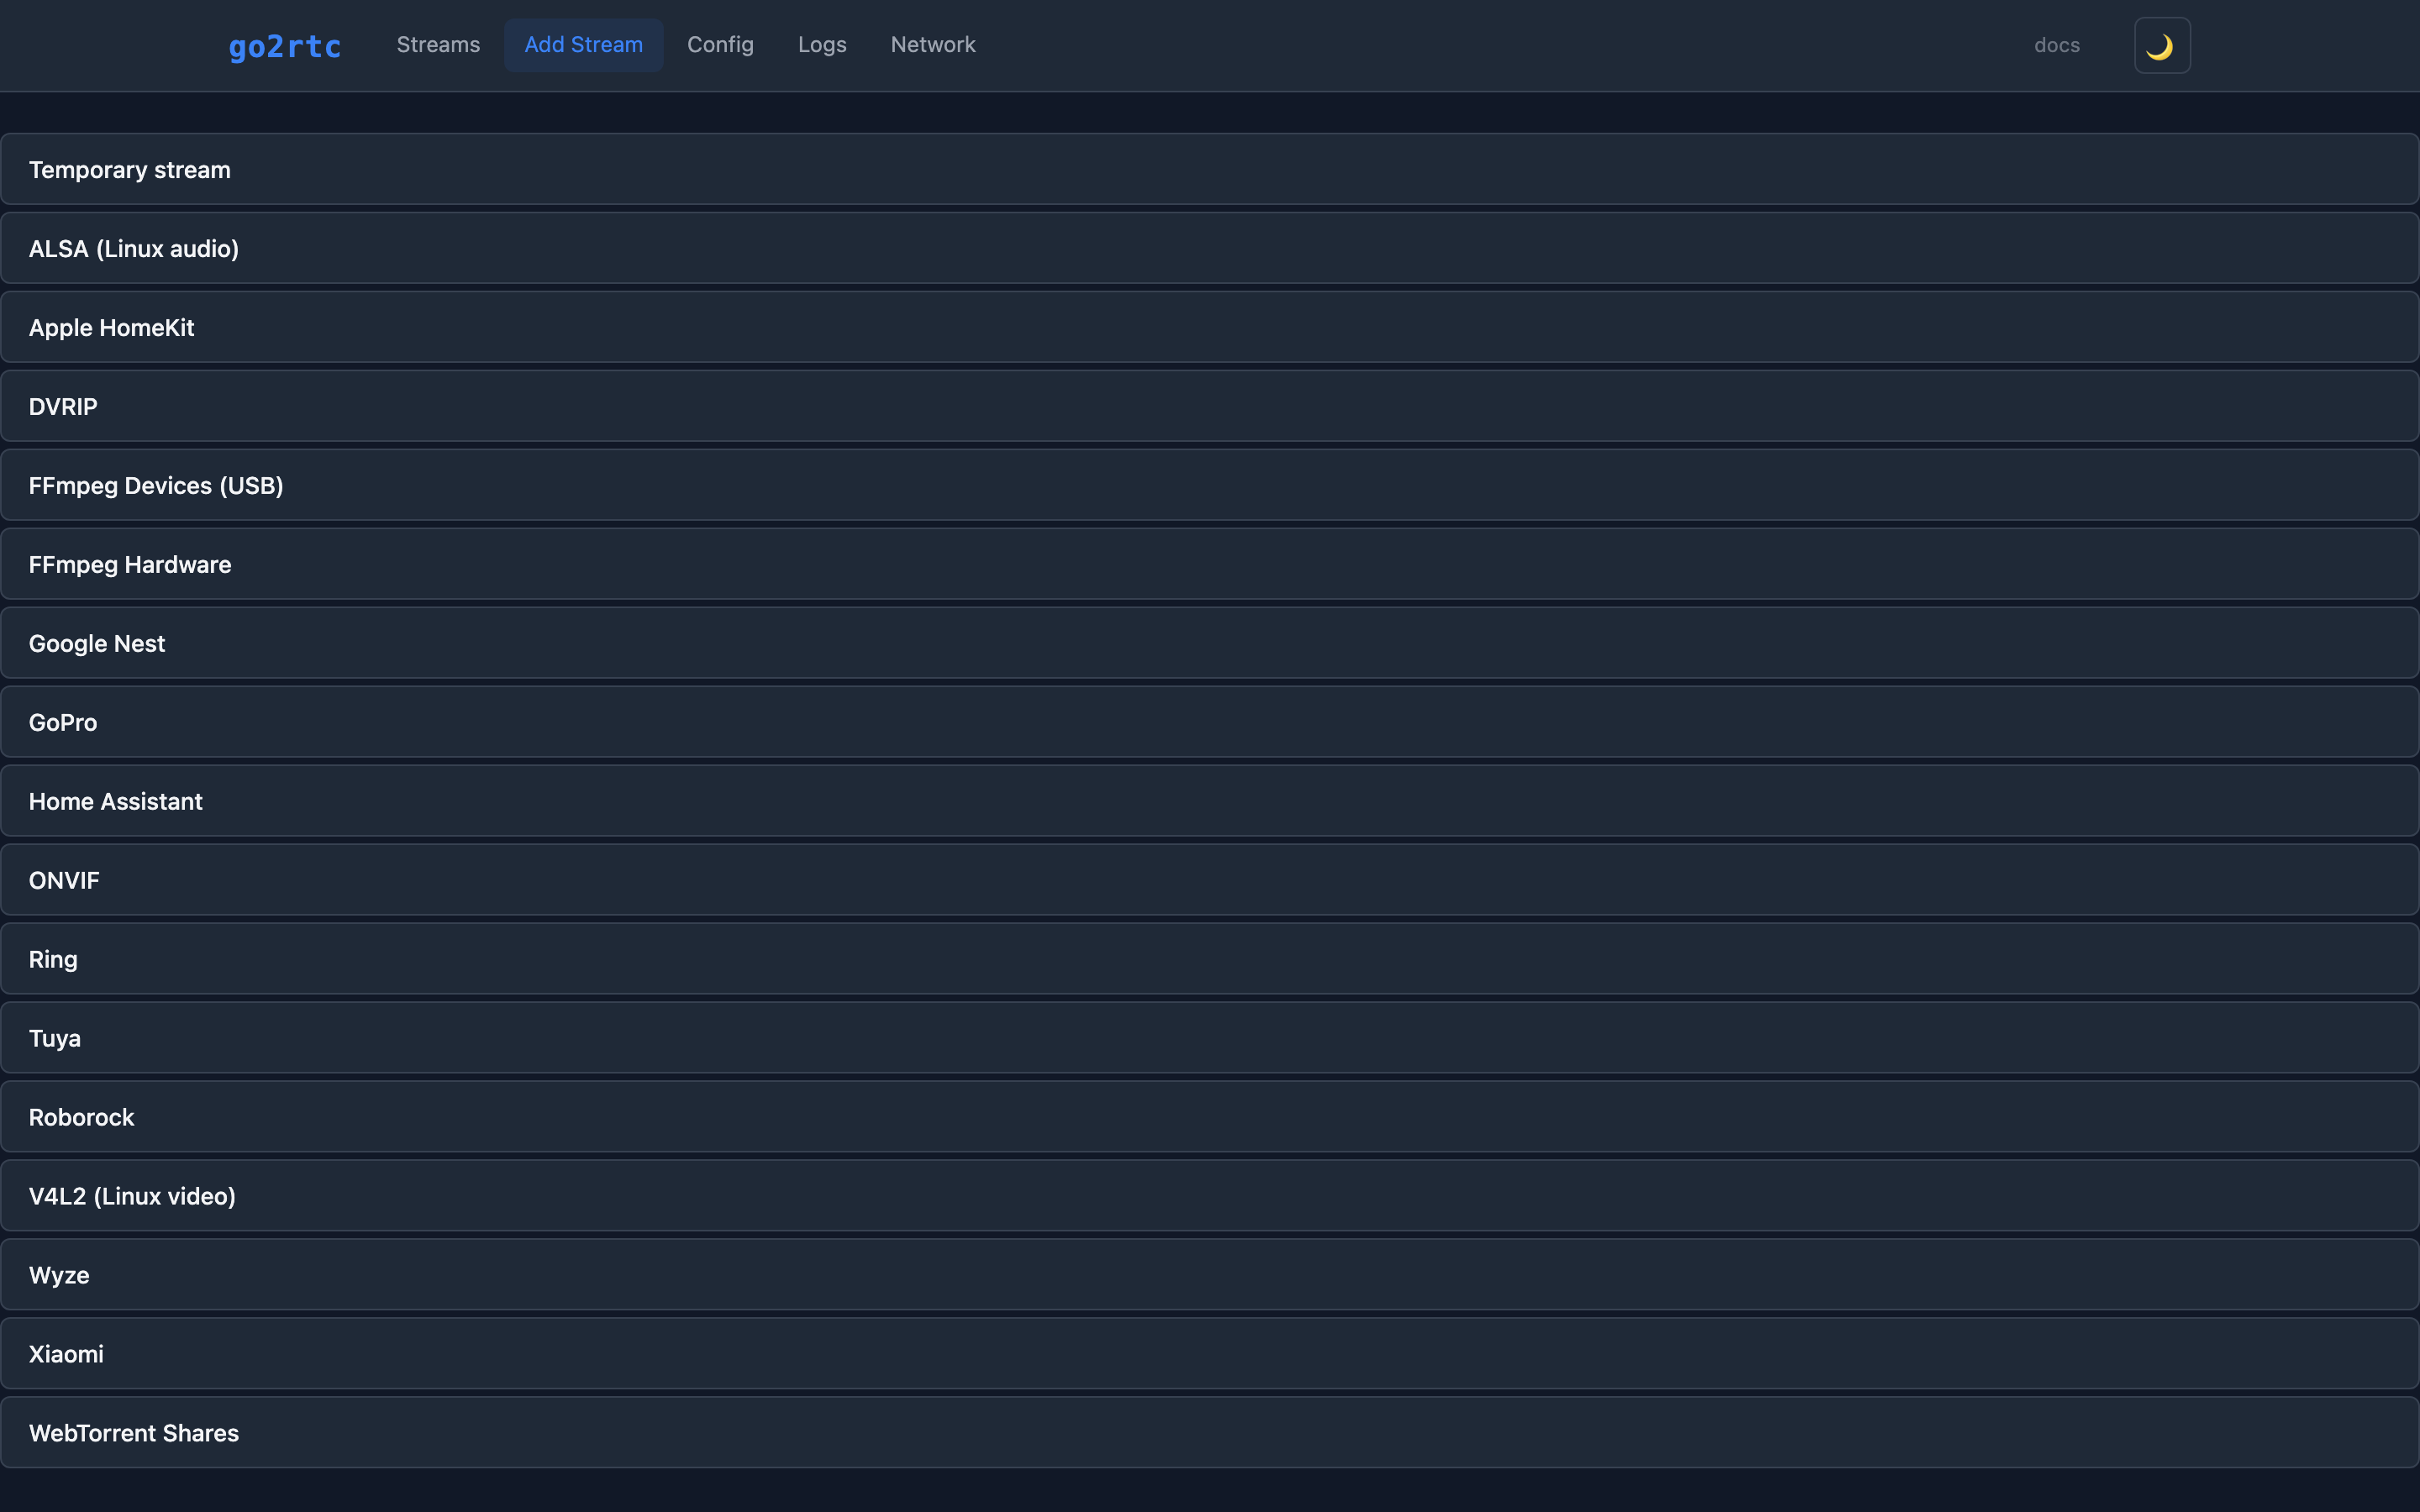Switch to the Streams tab
Screen dimensions: 2420x1512
(x=438, y=45)
